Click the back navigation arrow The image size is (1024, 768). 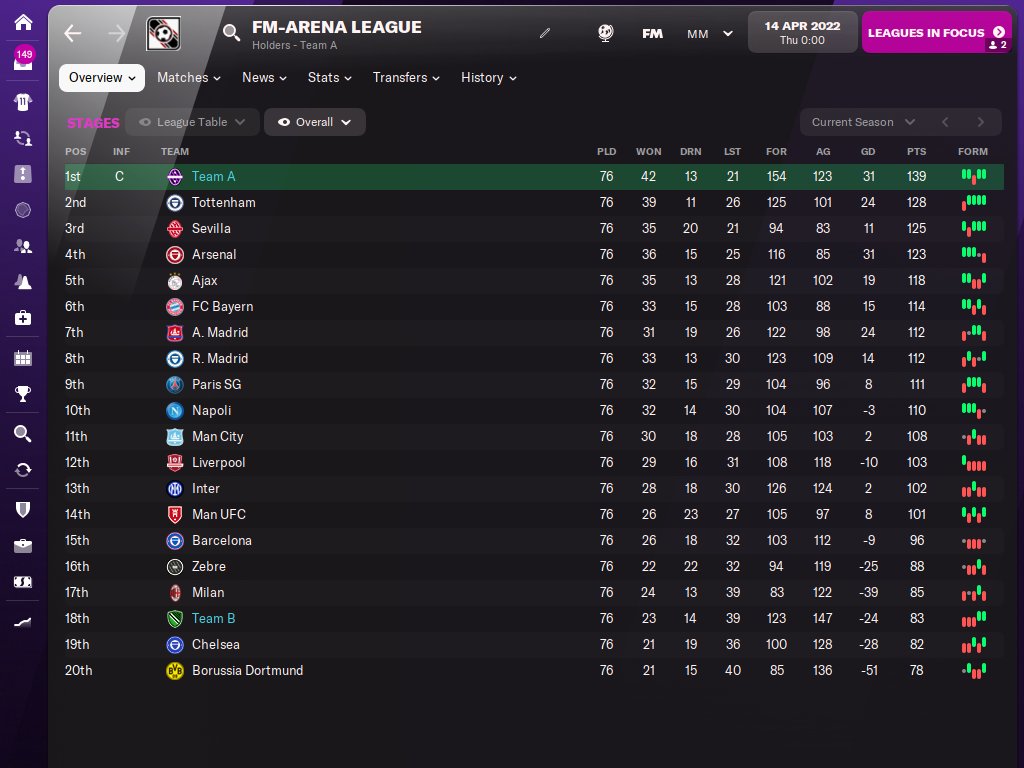click(73, 33)
